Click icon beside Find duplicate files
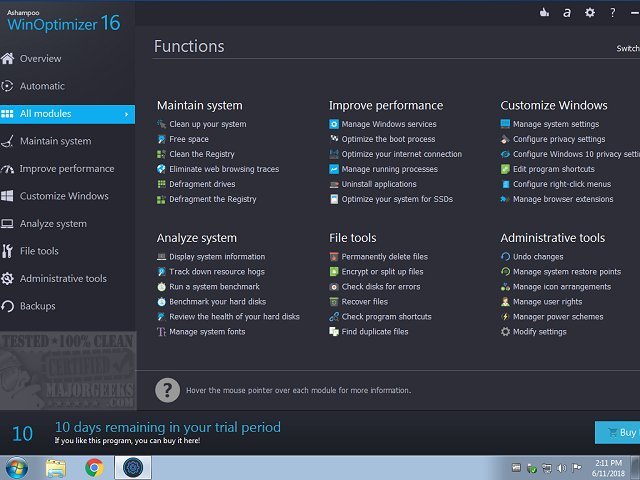 click(x=334, y=331)
